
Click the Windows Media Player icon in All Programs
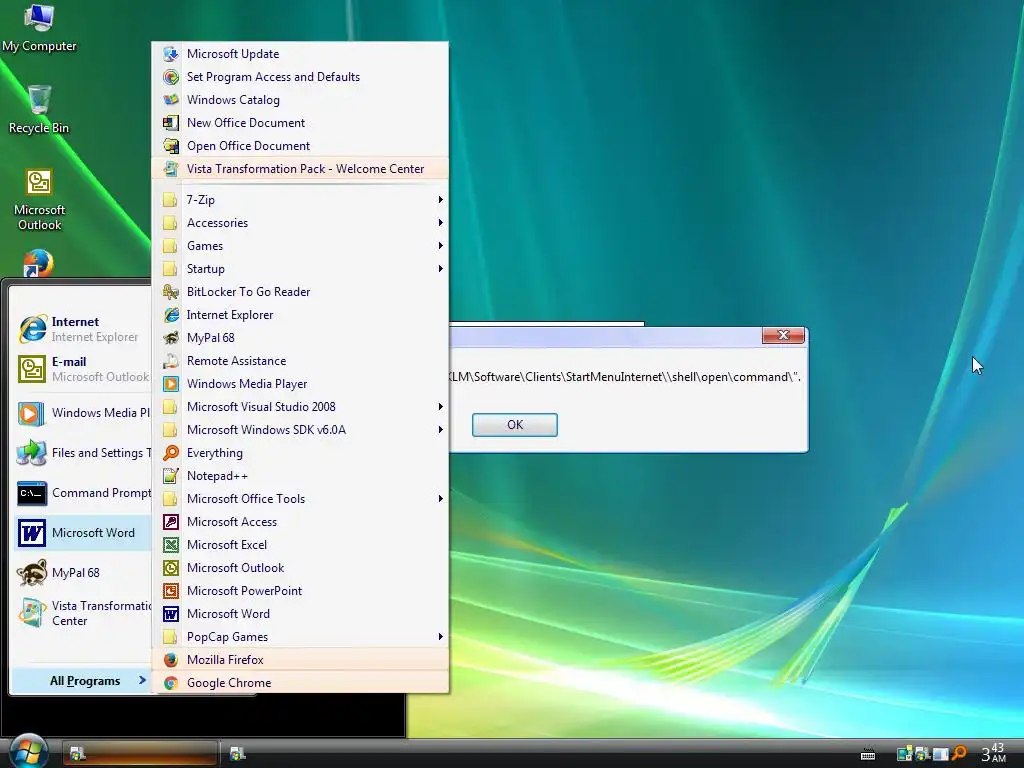click(171, 384)
